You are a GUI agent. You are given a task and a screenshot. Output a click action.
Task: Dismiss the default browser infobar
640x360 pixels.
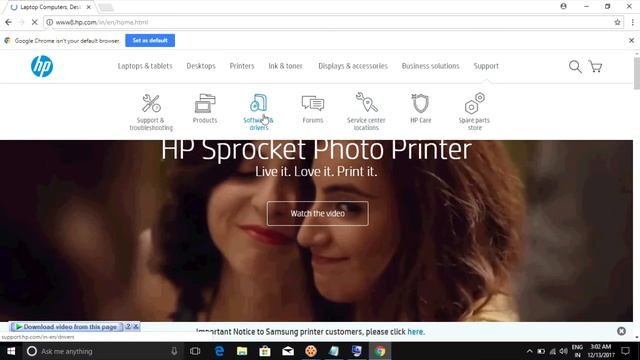coord(631,40)
